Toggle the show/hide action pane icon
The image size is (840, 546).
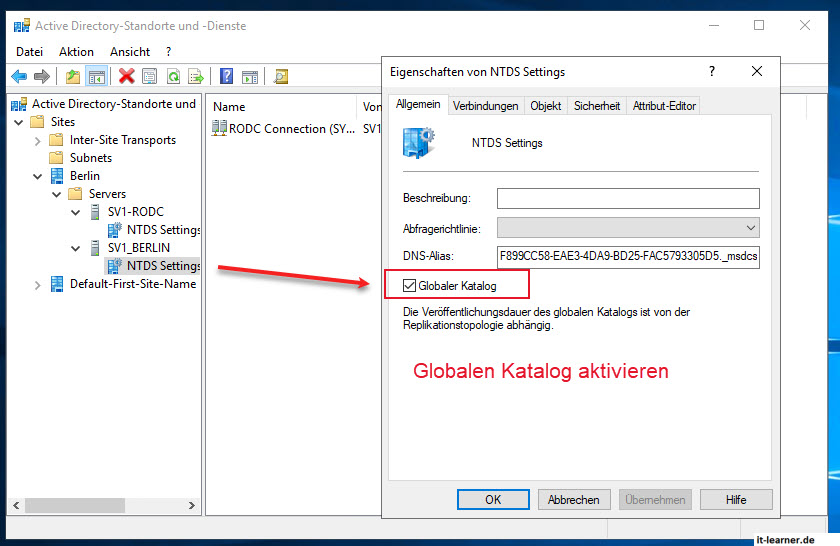(x=250, y=77)
